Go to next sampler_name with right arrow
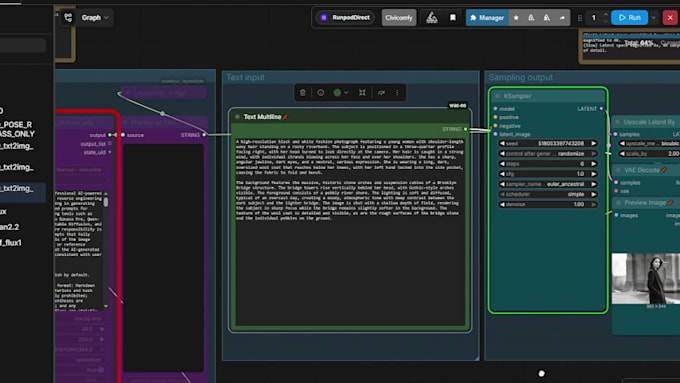 pos(594,184)
